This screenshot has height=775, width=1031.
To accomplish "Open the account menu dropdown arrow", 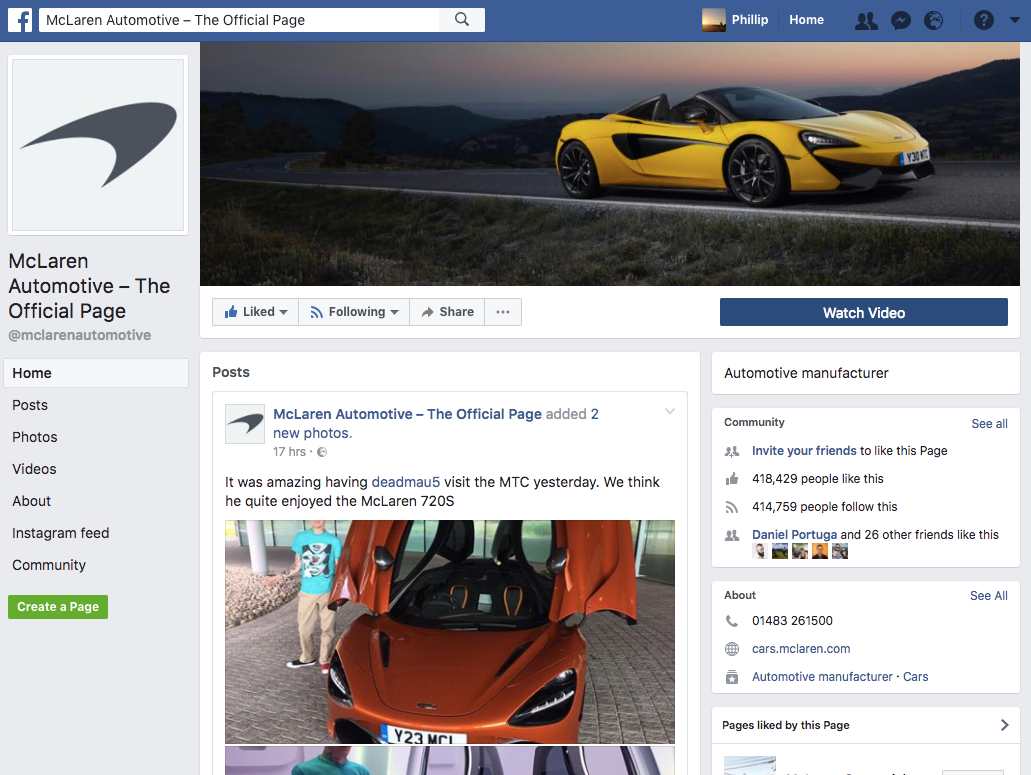I will coord(1015,20).
